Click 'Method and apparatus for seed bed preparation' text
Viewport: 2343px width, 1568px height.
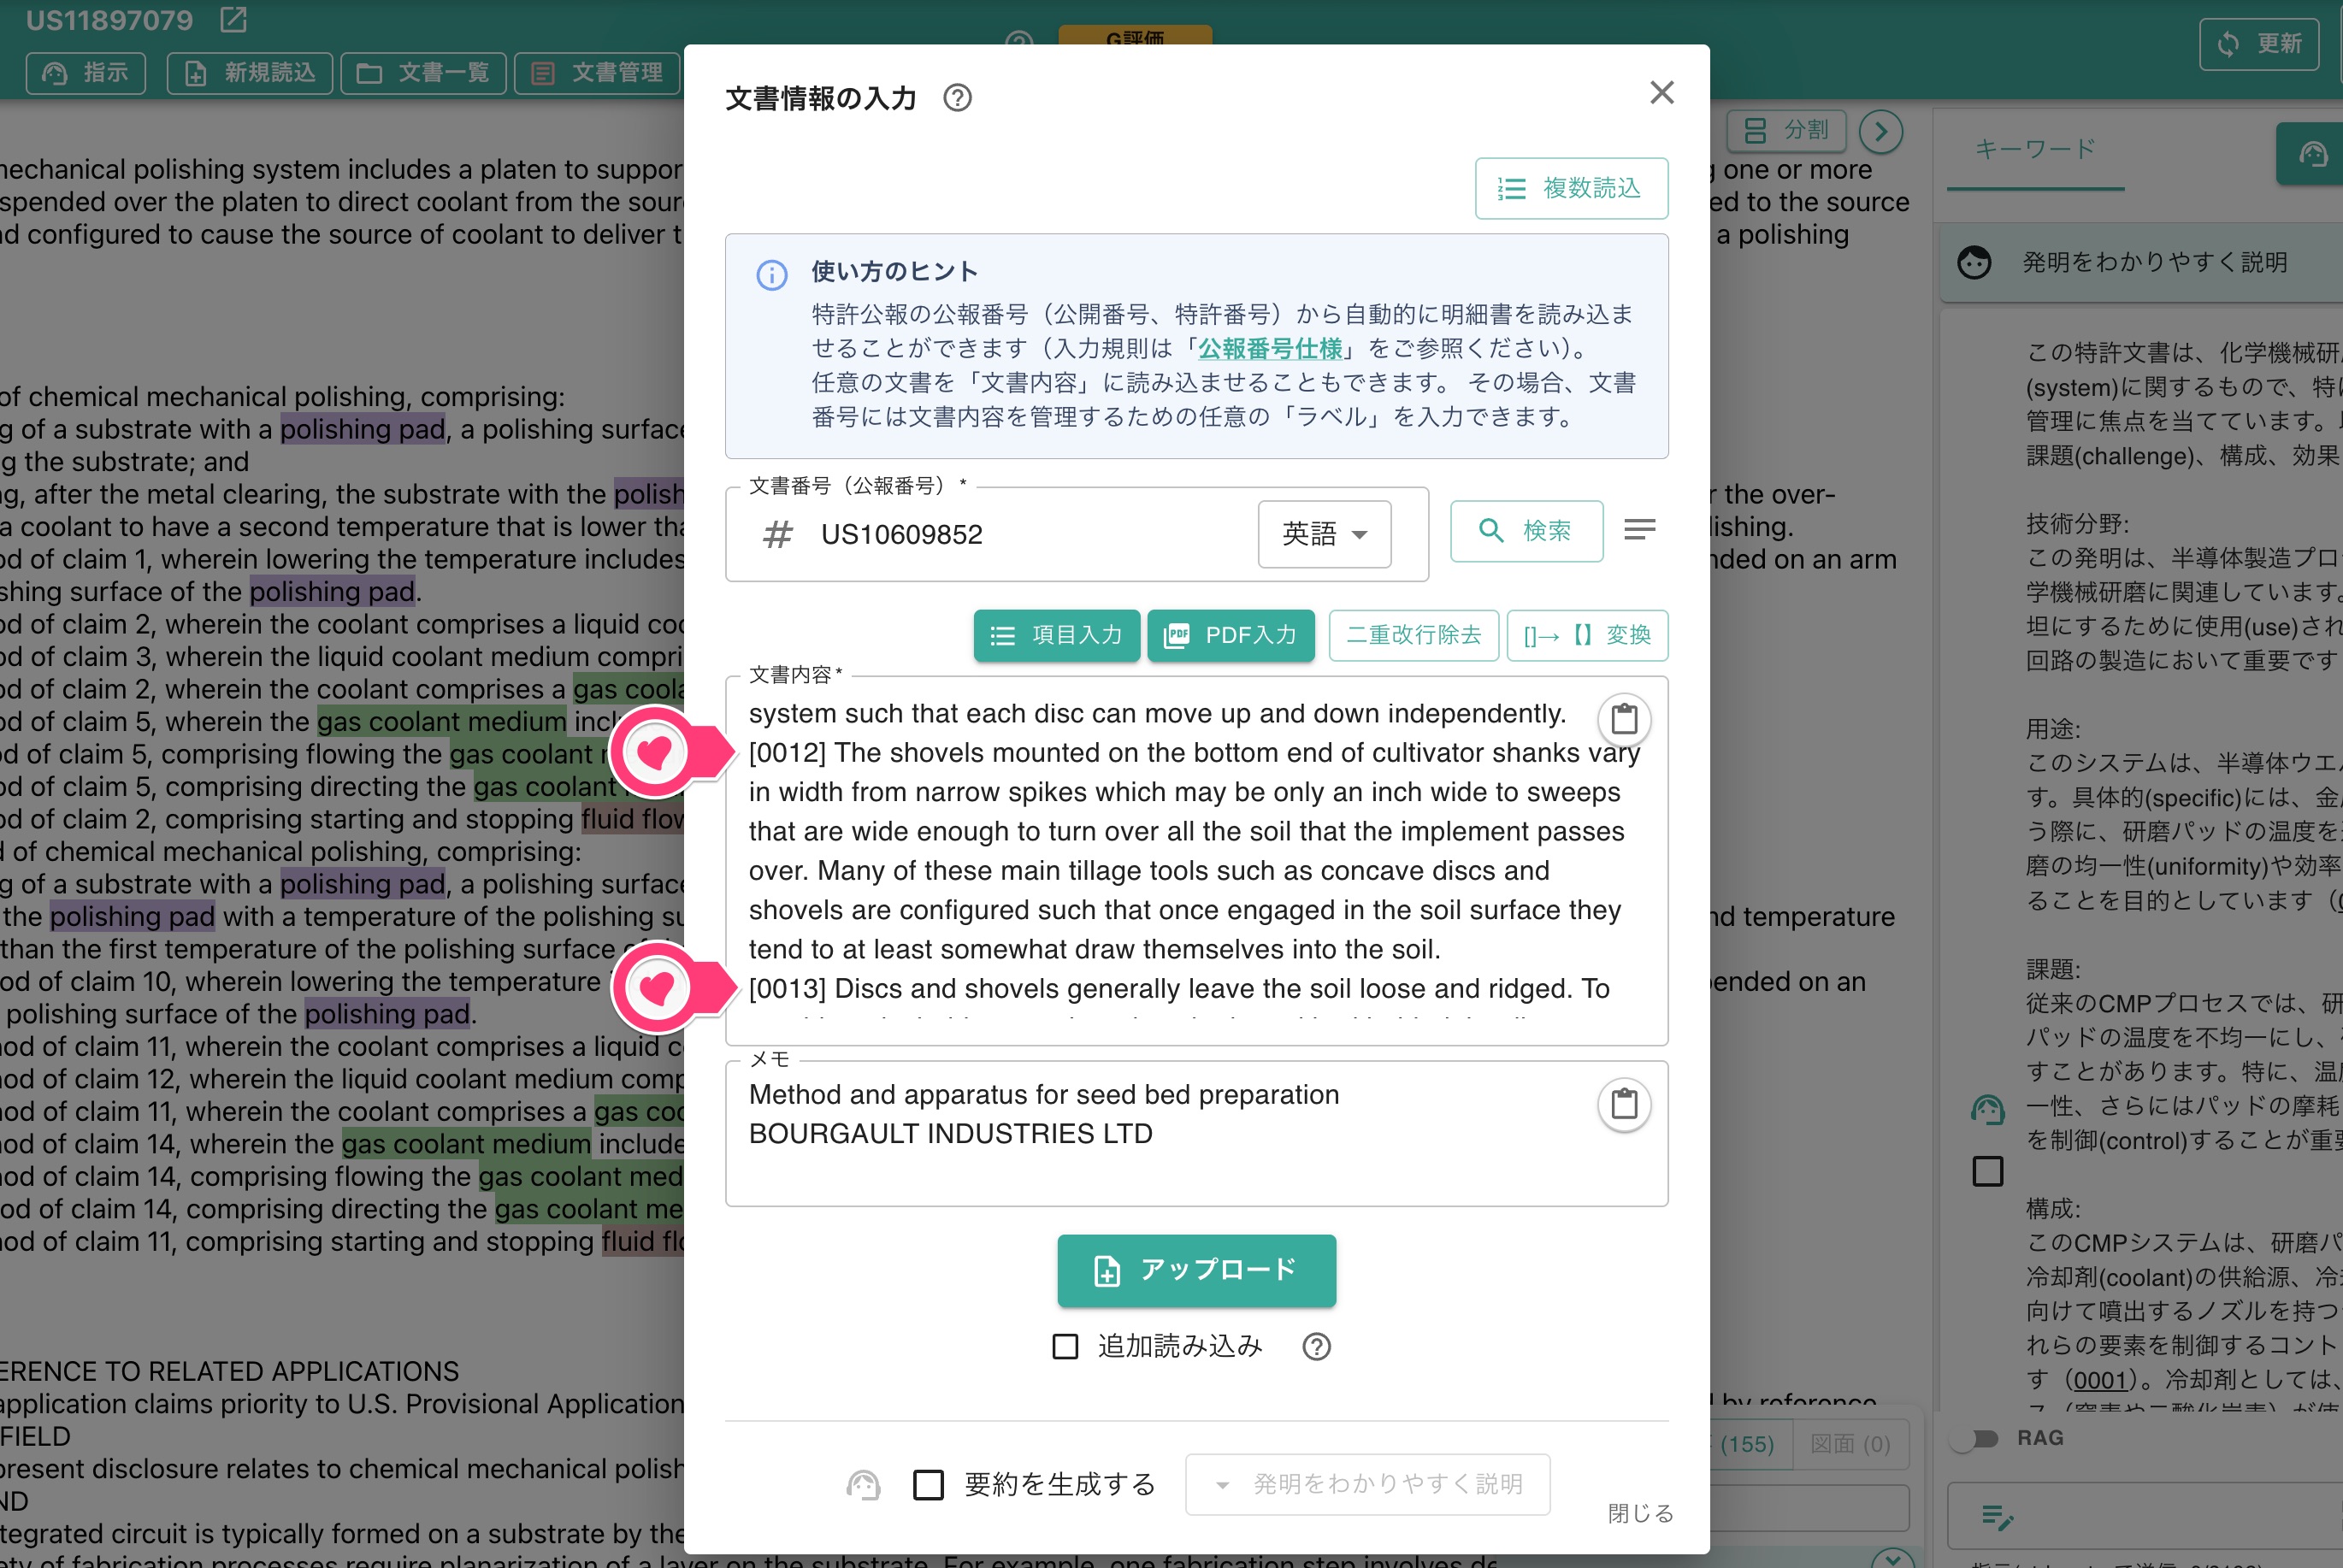1043,1095
